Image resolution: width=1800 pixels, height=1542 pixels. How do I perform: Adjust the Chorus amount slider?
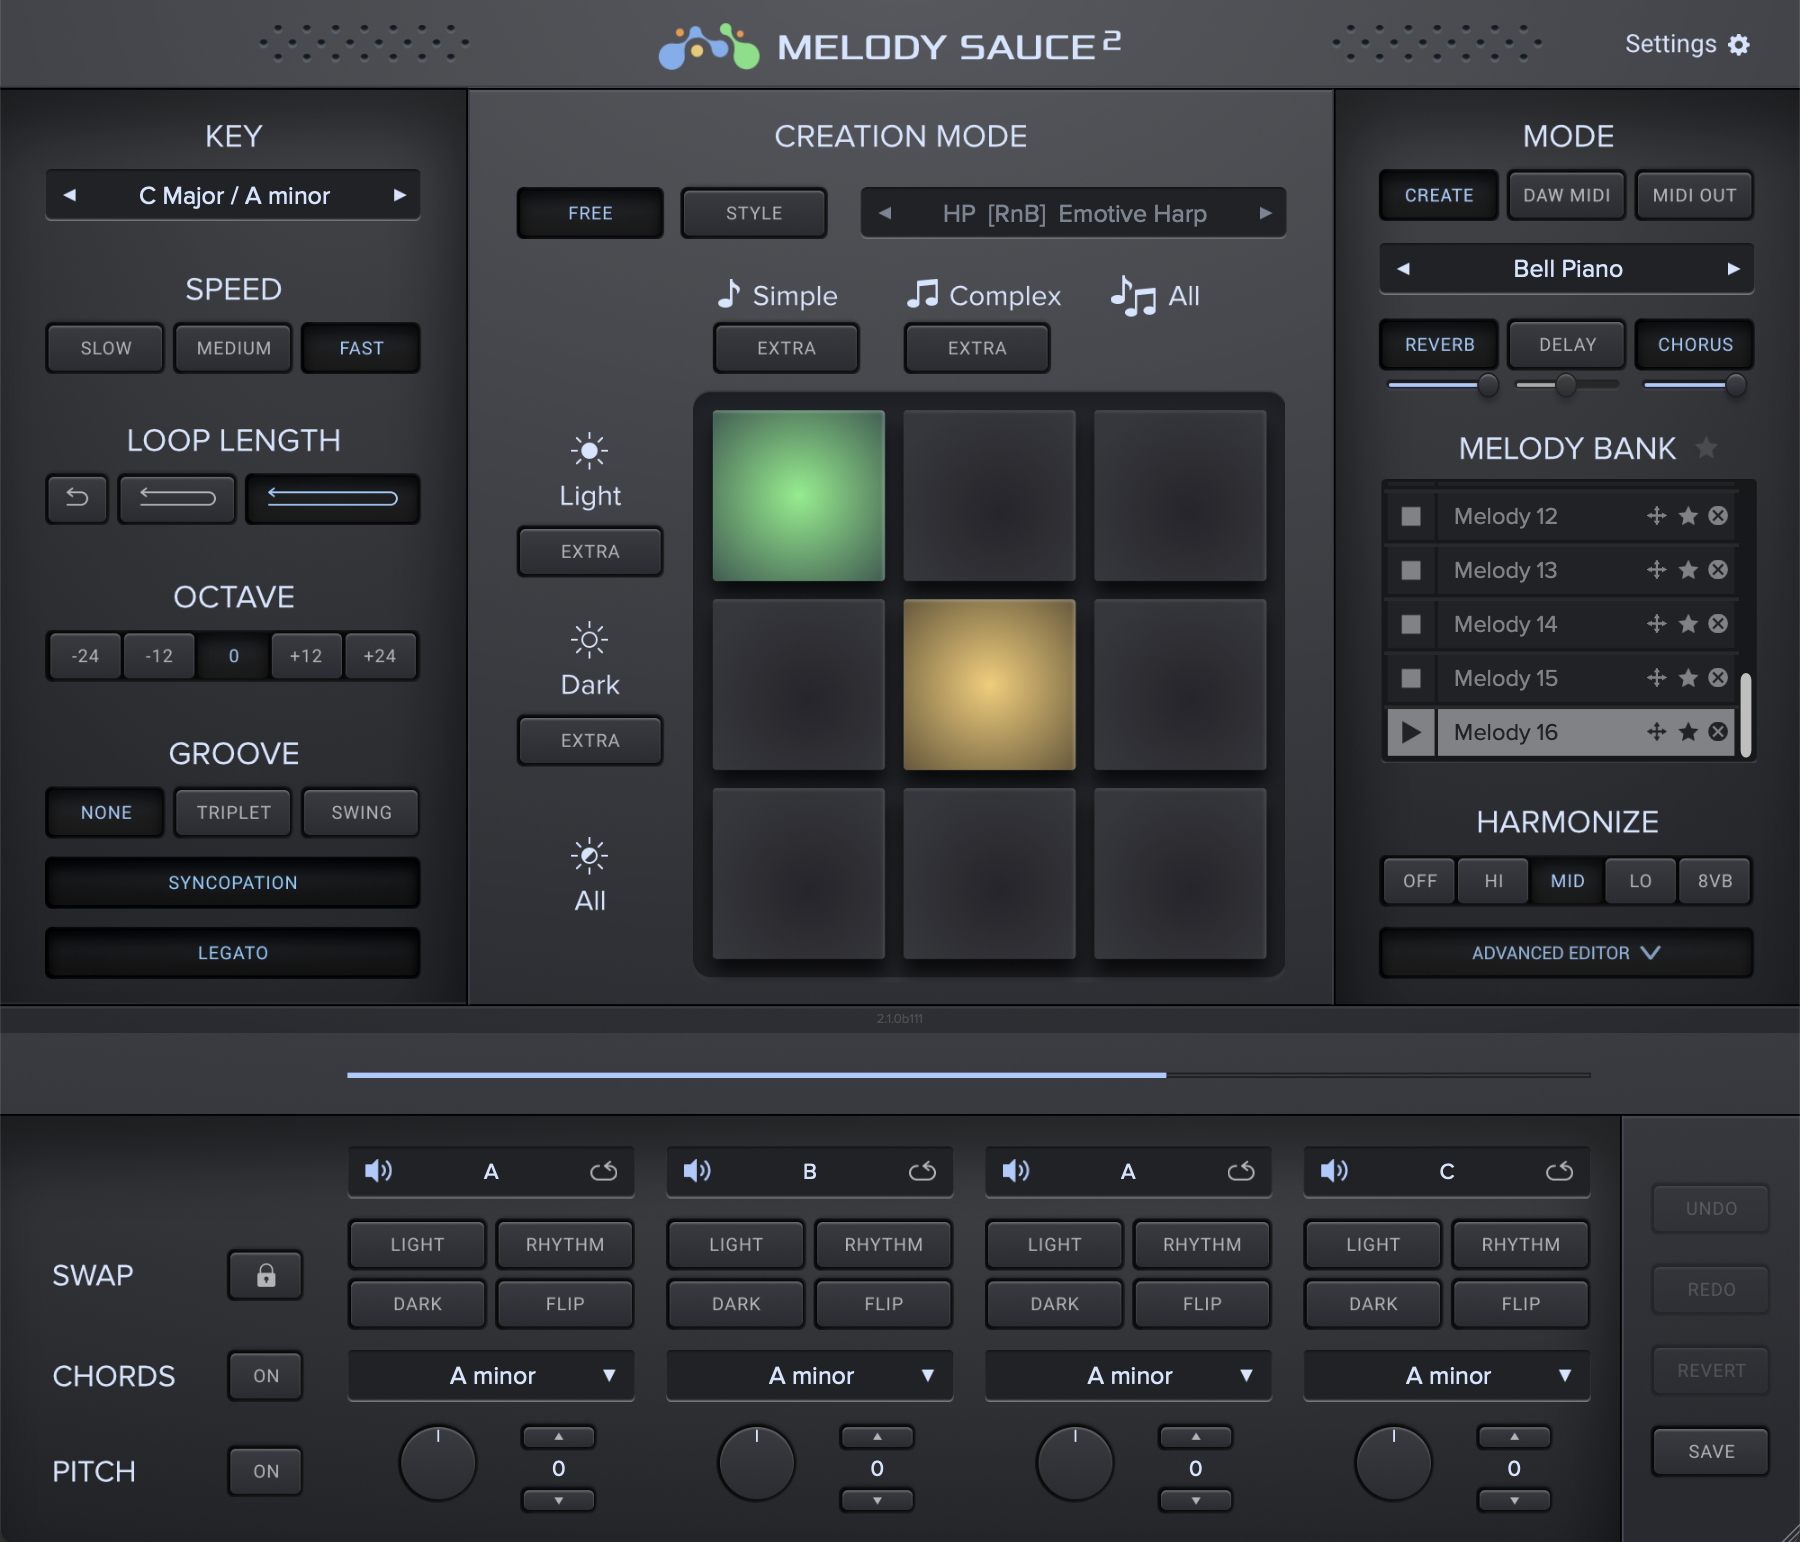tap(1695, 385)
